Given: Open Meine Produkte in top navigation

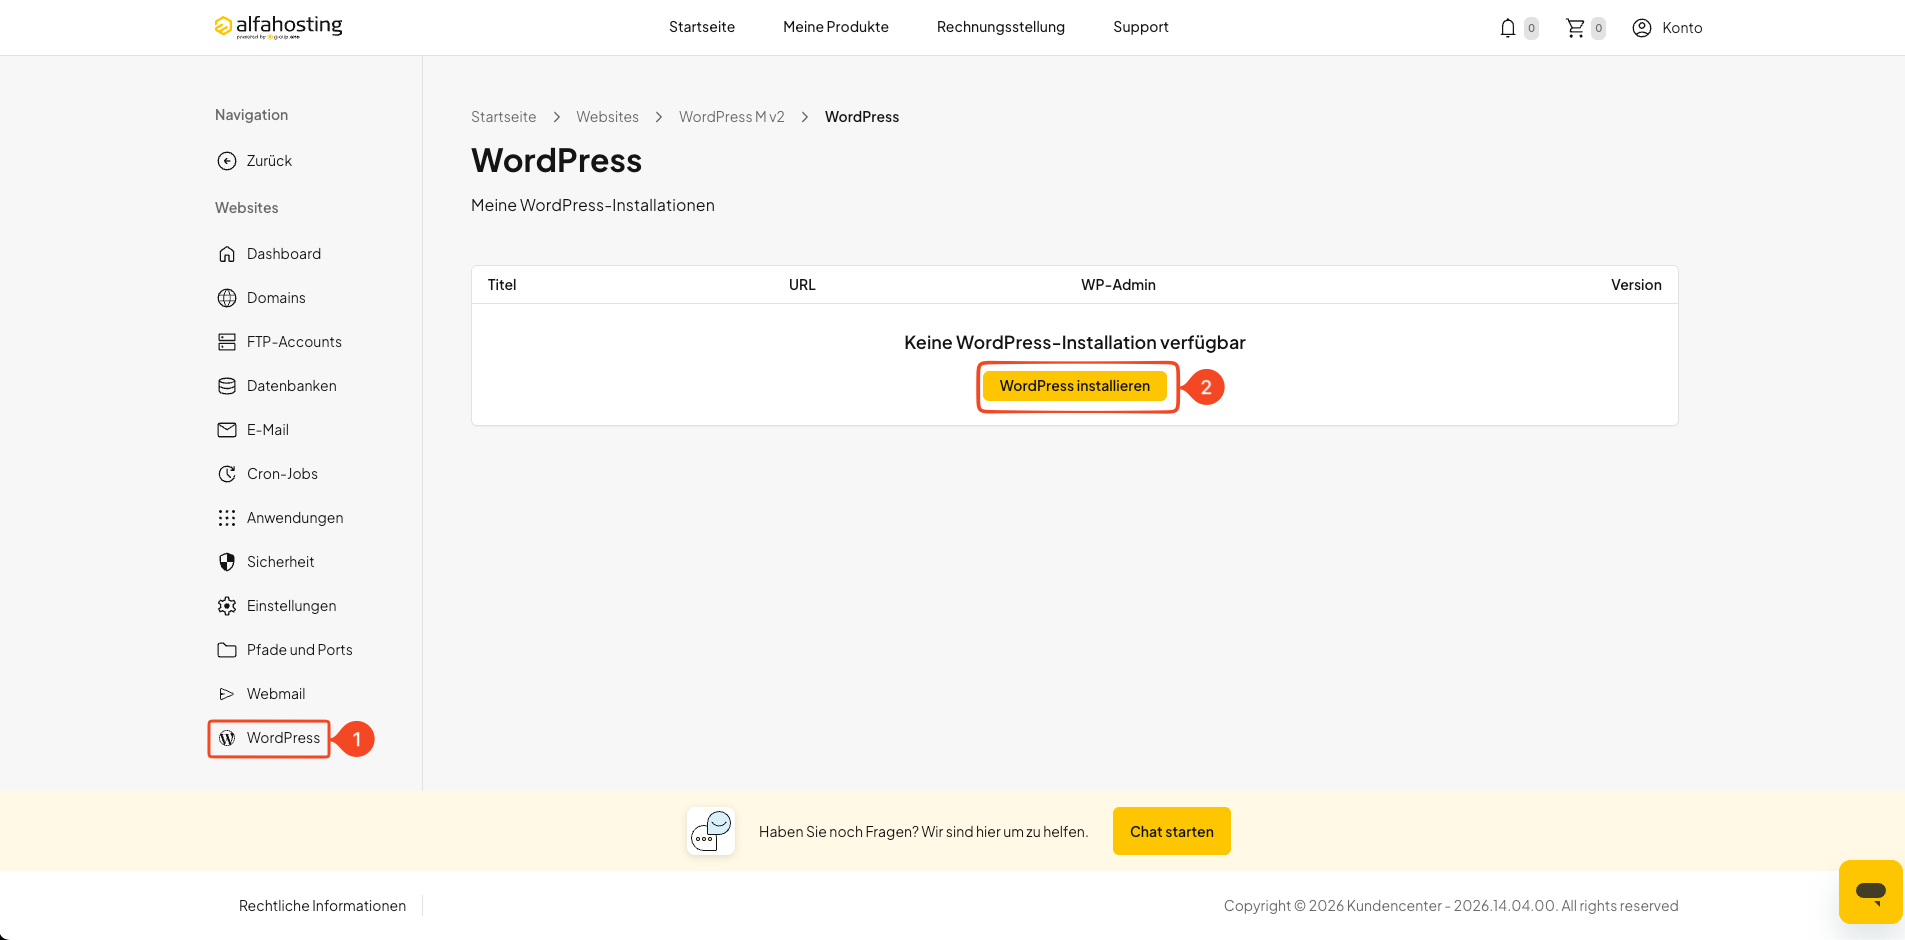Looking at the screenshot, I should pos(836,27).
